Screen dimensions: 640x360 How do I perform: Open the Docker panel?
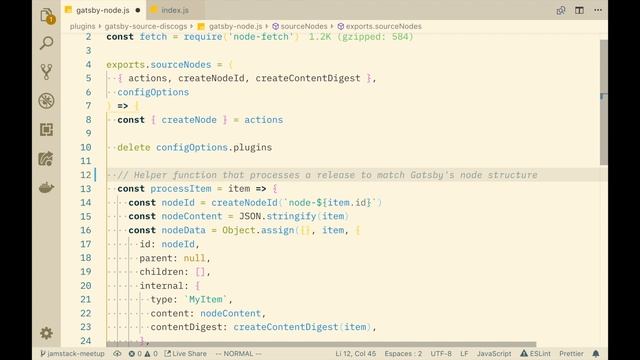tap(47, 188)
